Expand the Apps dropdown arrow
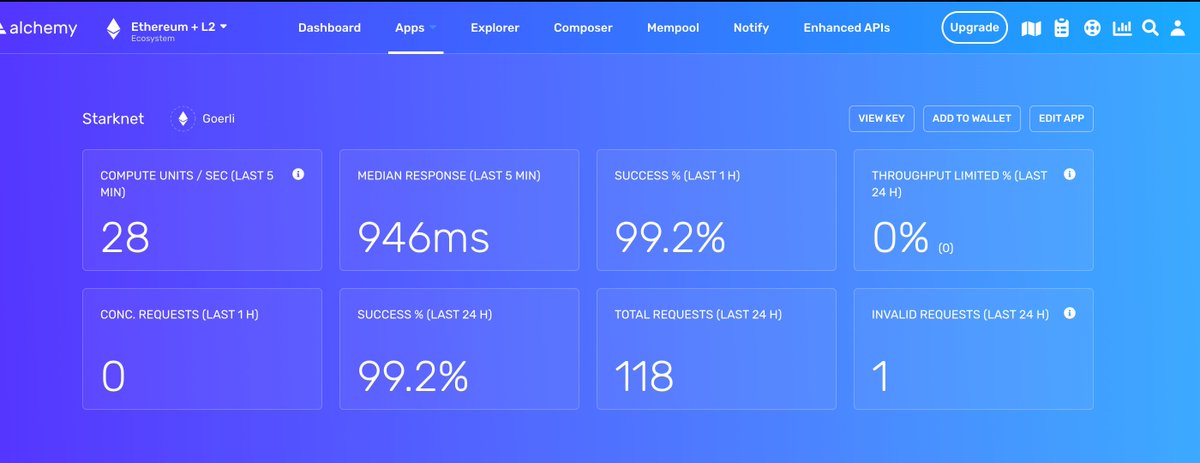This screenshot has width=1200, height=463. coord(433,29)
